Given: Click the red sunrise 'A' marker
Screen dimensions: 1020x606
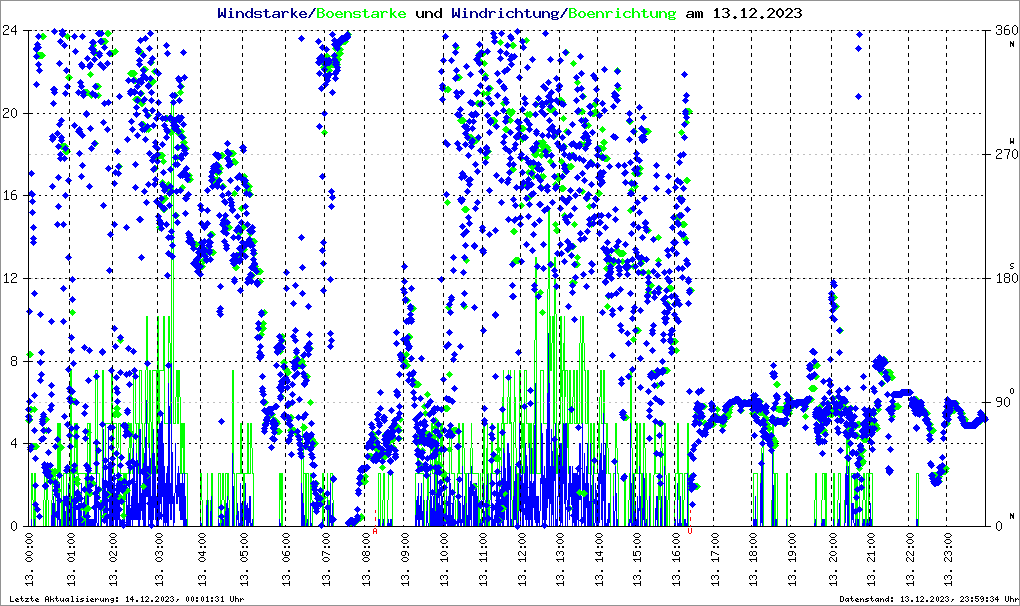Looking at the screenshot, I should [375, 531].
